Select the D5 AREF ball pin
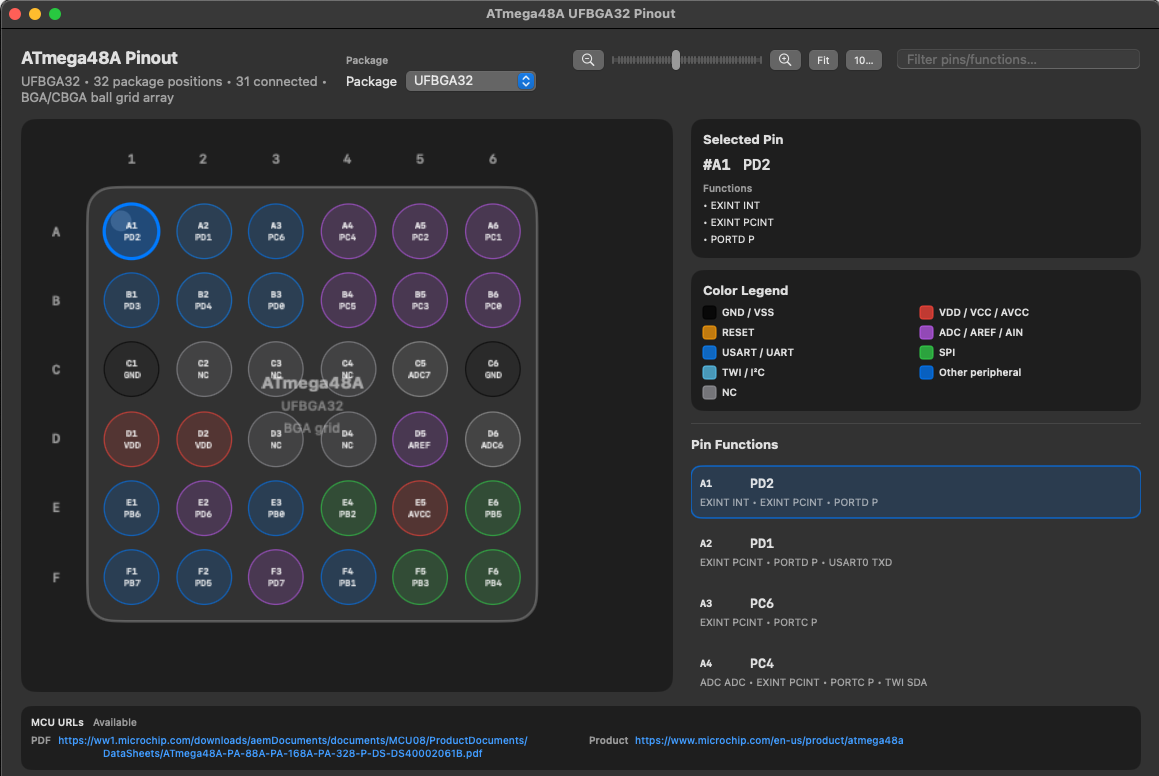1159x776 pixels. (420, 439)
